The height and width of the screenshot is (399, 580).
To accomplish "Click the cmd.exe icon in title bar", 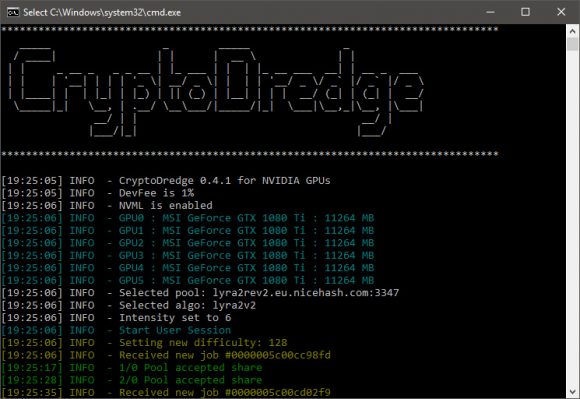I will [13, 12].
